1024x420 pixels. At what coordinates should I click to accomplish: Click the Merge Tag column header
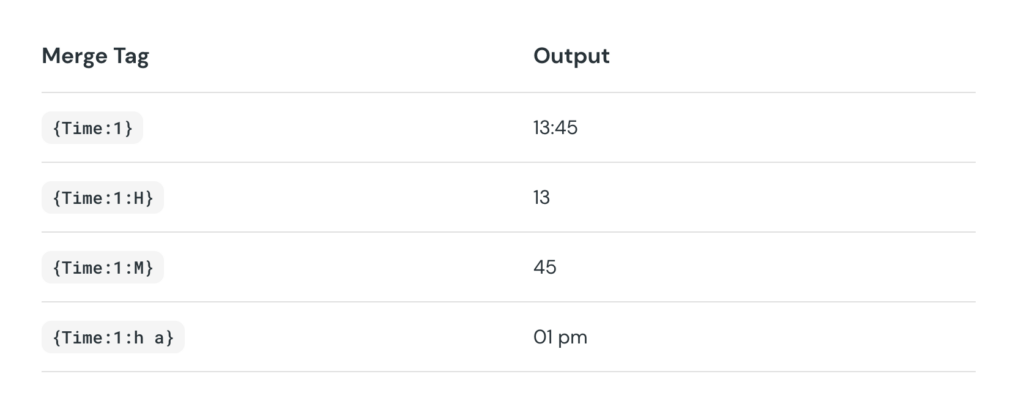tap(95, 57)
